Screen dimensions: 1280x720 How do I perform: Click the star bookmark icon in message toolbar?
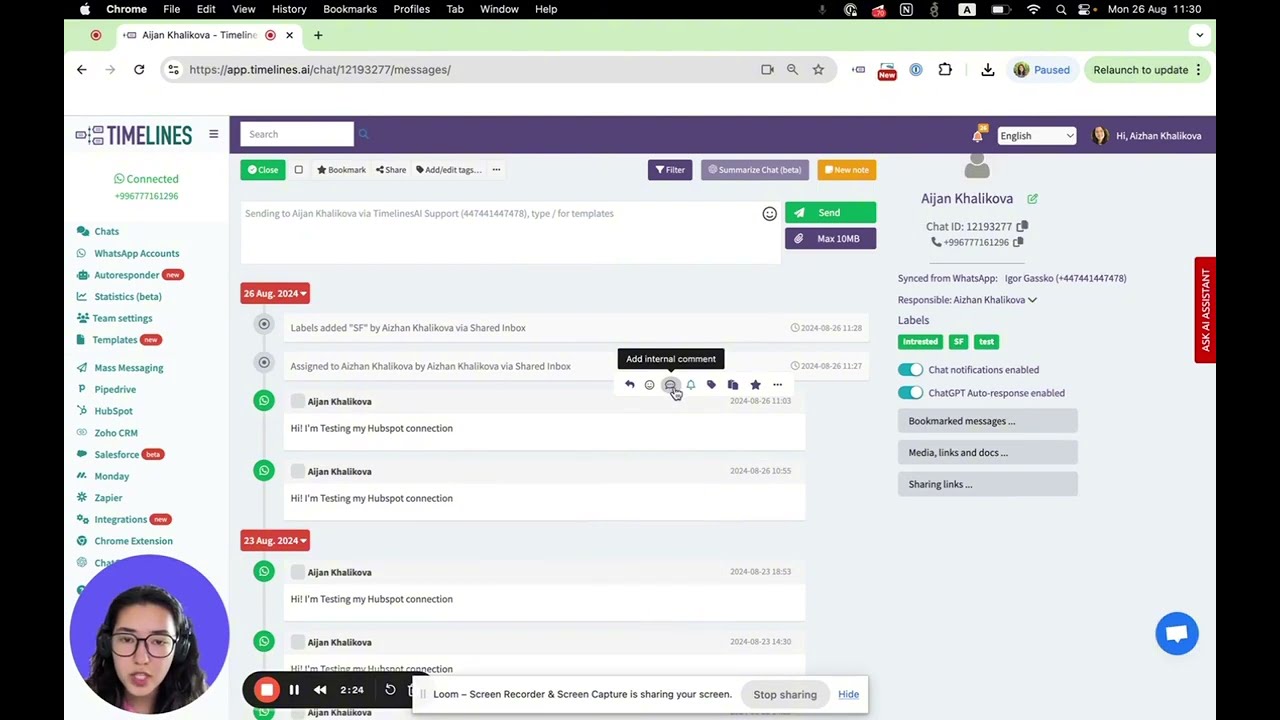coord(755,385)
